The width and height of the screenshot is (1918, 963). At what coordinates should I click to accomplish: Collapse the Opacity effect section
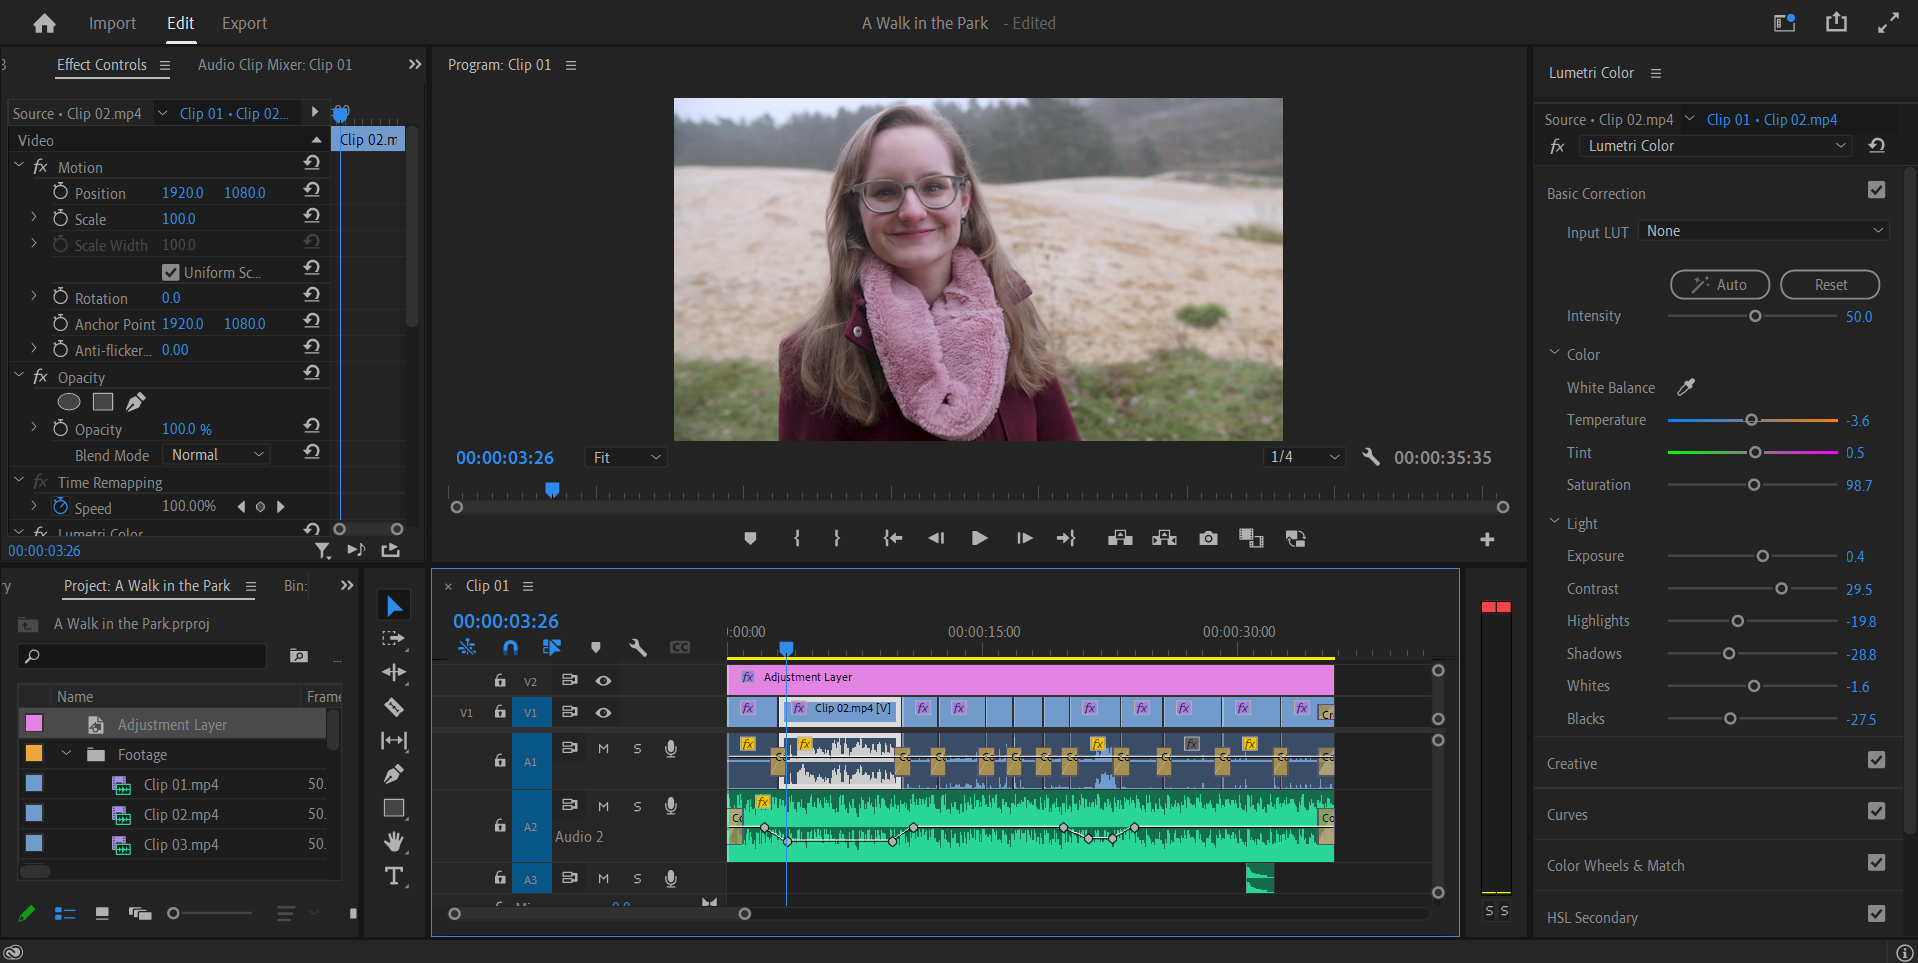19,375
